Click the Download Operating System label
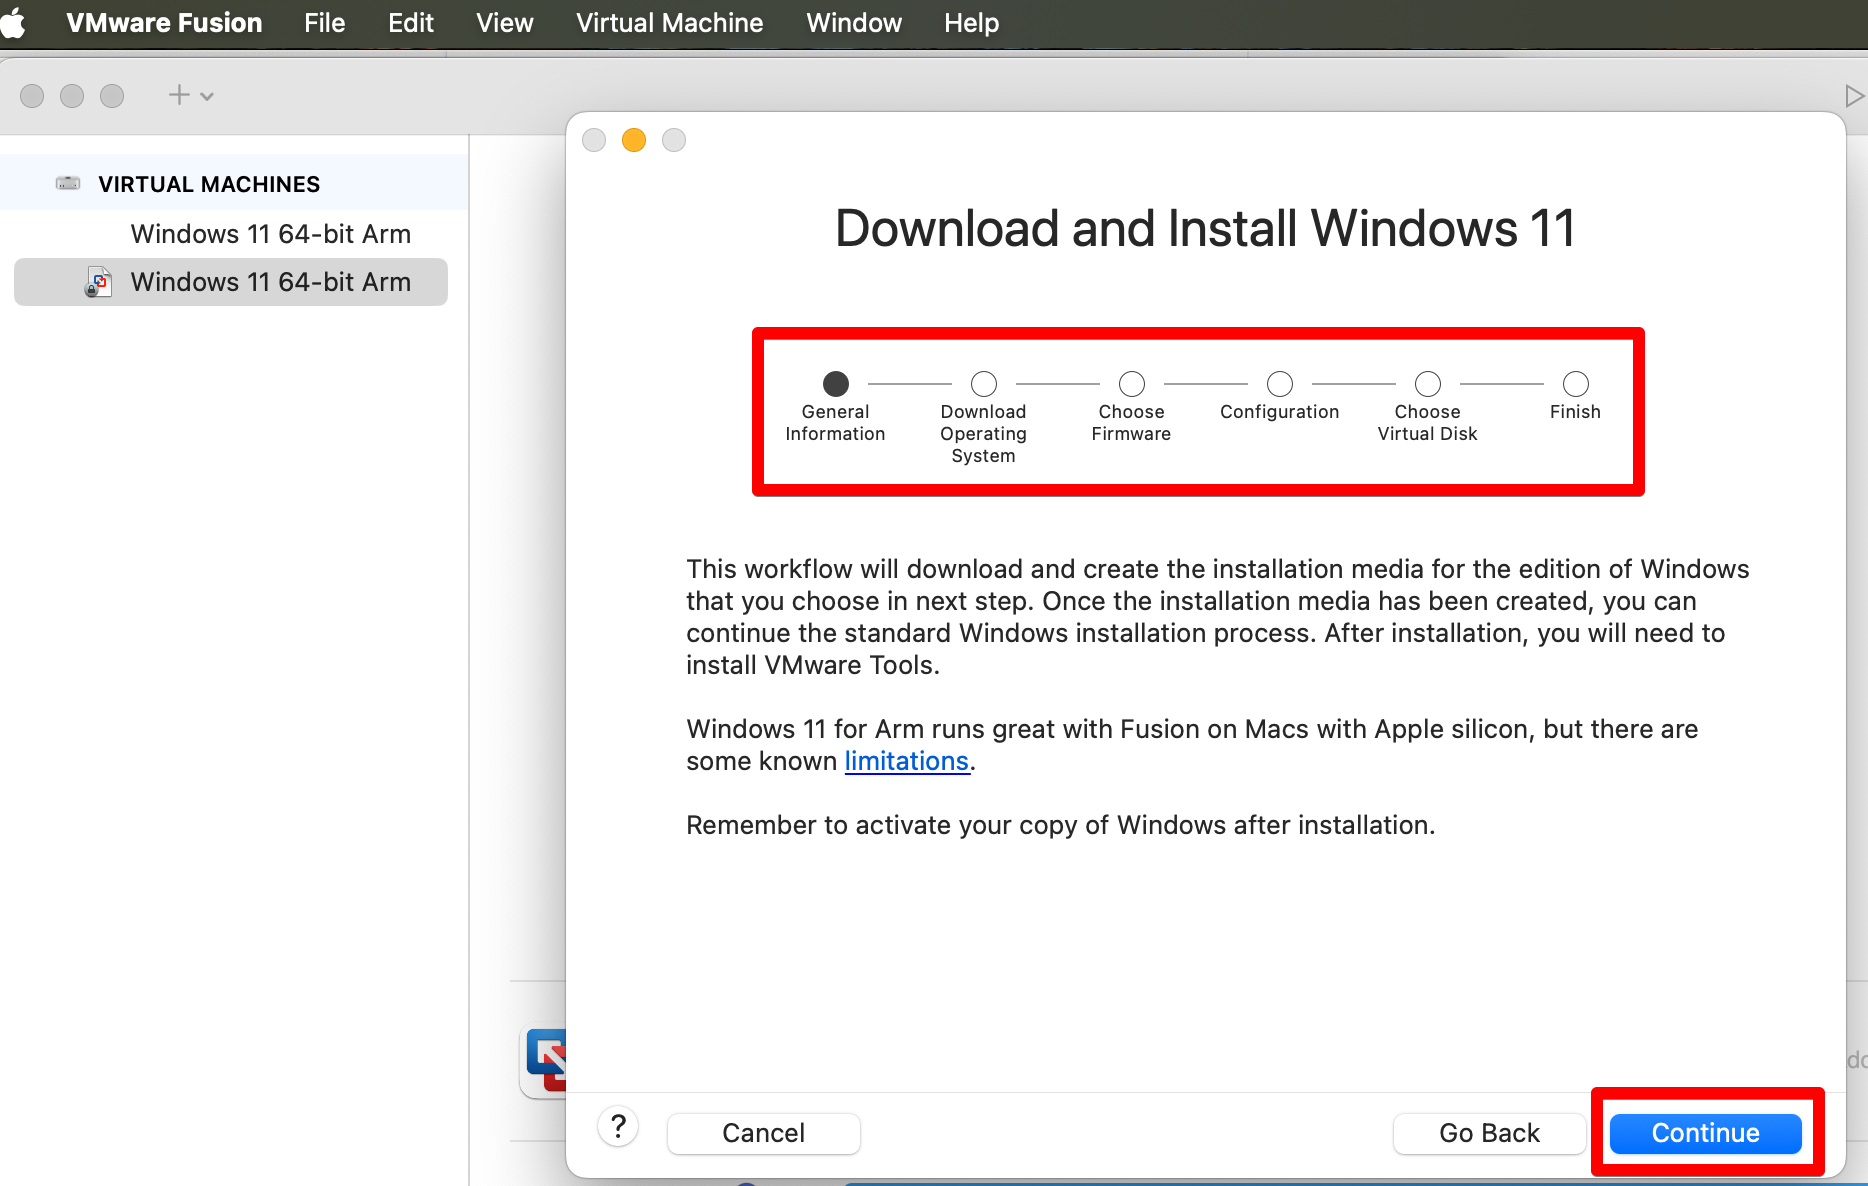The image size is (1868, 1186). [x=983, y=434]
